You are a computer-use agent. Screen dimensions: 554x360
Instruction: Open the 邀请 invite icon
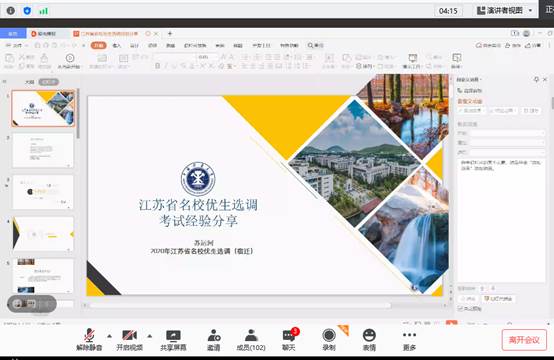click(214, 340)
